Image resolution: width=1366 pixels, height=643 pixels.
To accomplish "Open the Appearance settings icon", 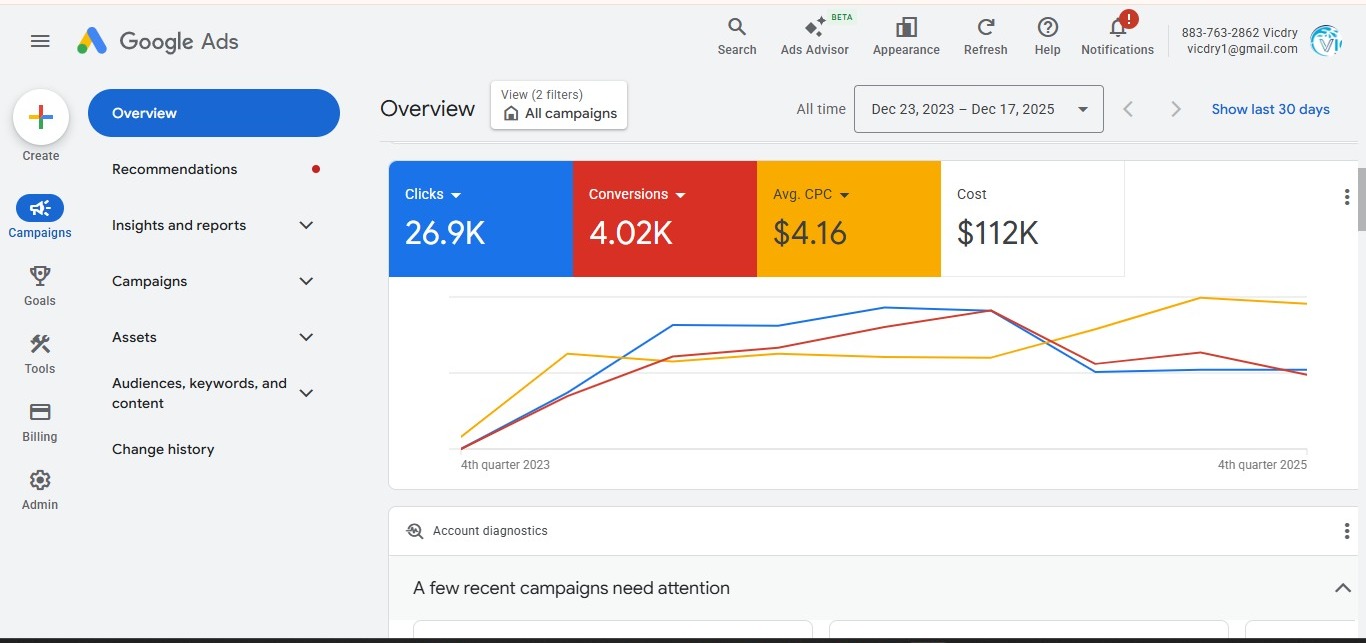I will coord(906,28).
